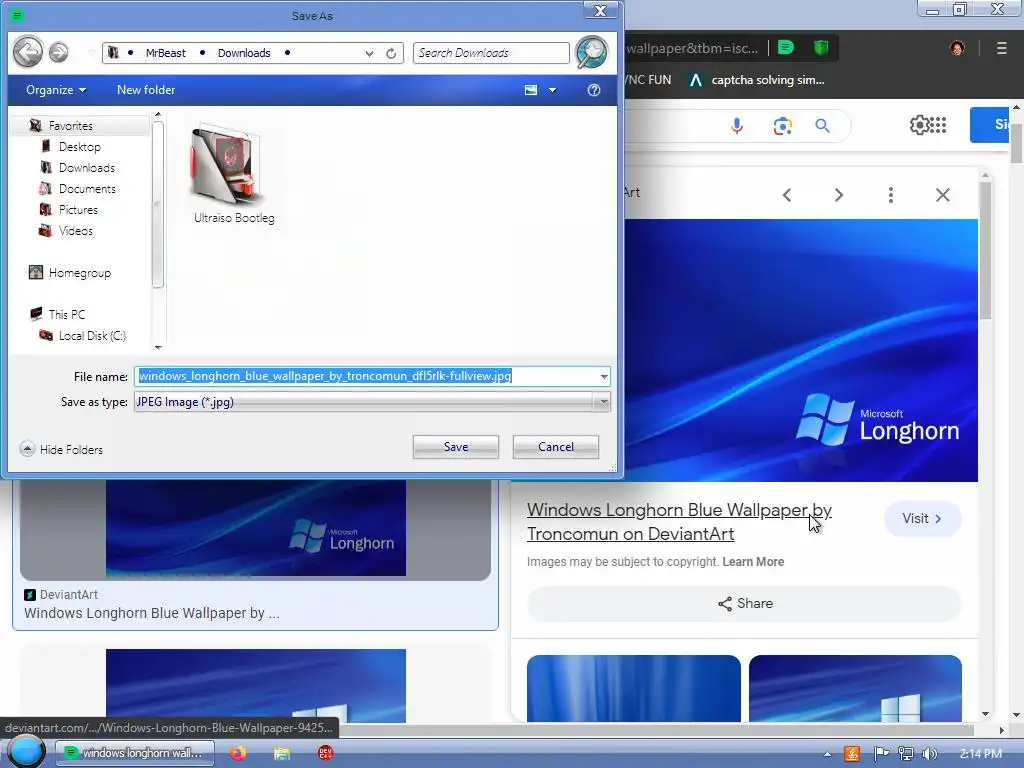Click the Share button
1024x768 pixels.
tap(744, 603)
